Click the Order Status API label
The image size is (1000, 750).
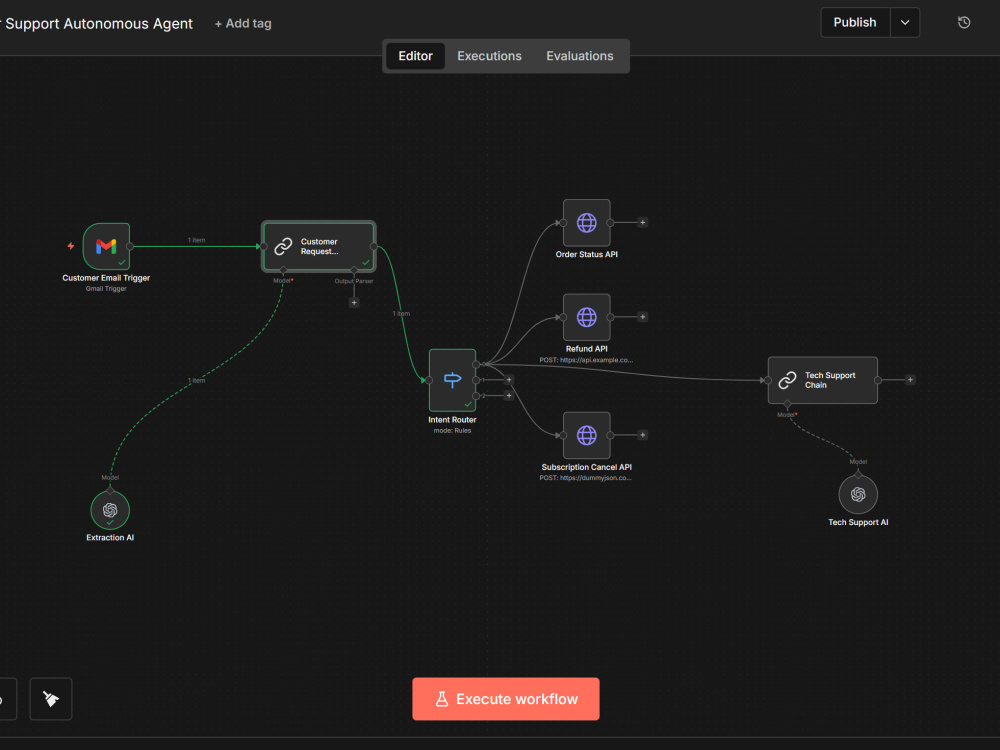[587, 254]
